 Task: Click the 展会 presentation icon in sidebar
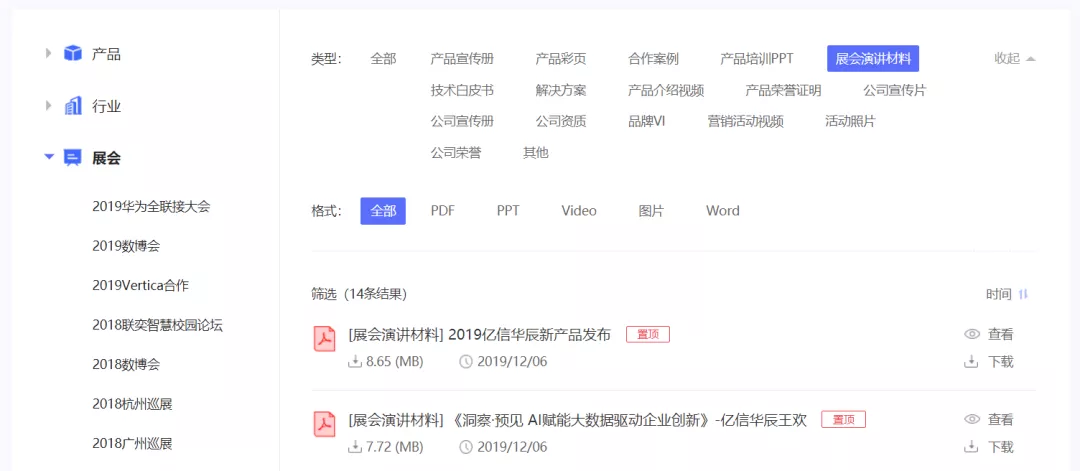(73, 158)
